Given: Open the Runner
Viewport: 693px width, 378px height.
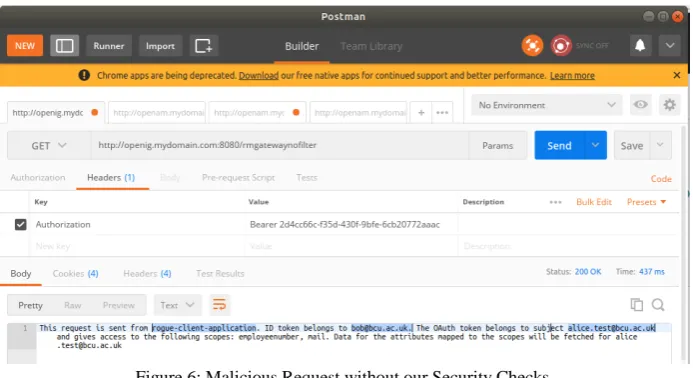Looking at the screenshot, I should 109,46.
